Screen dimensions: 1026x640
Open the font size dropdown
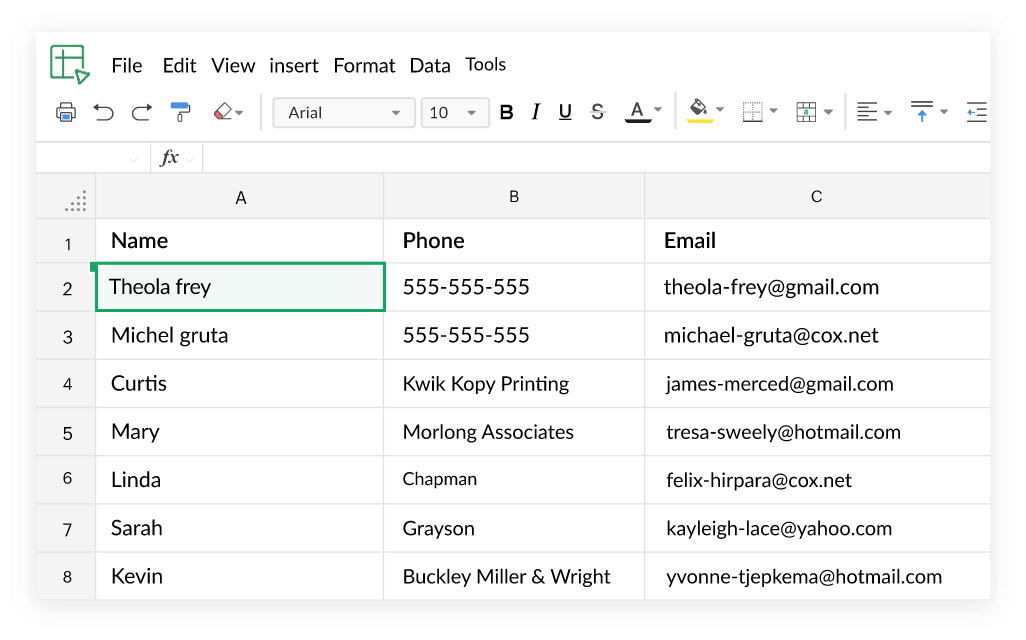click(455, 112)
